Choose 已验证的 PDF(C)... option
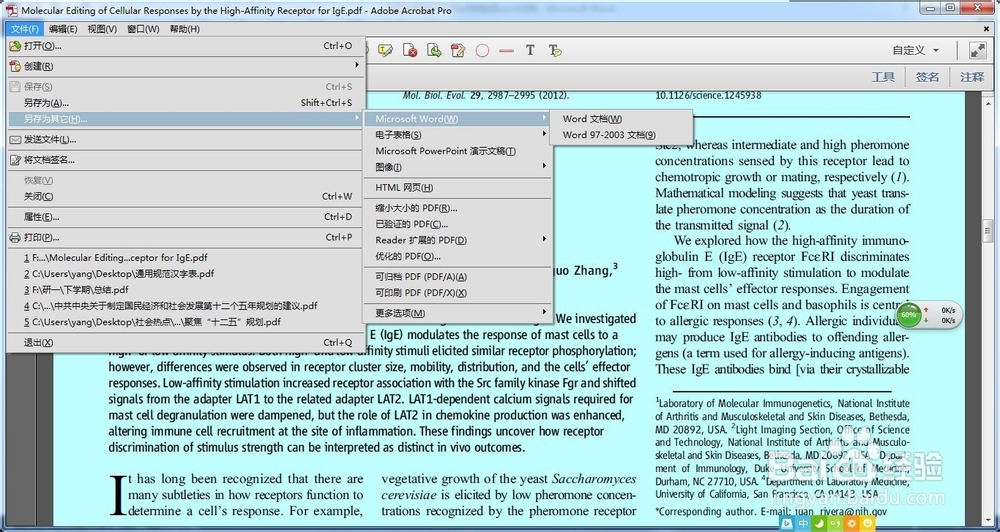The width and height of the screenshot is (1000, 532). pos(458,224)
